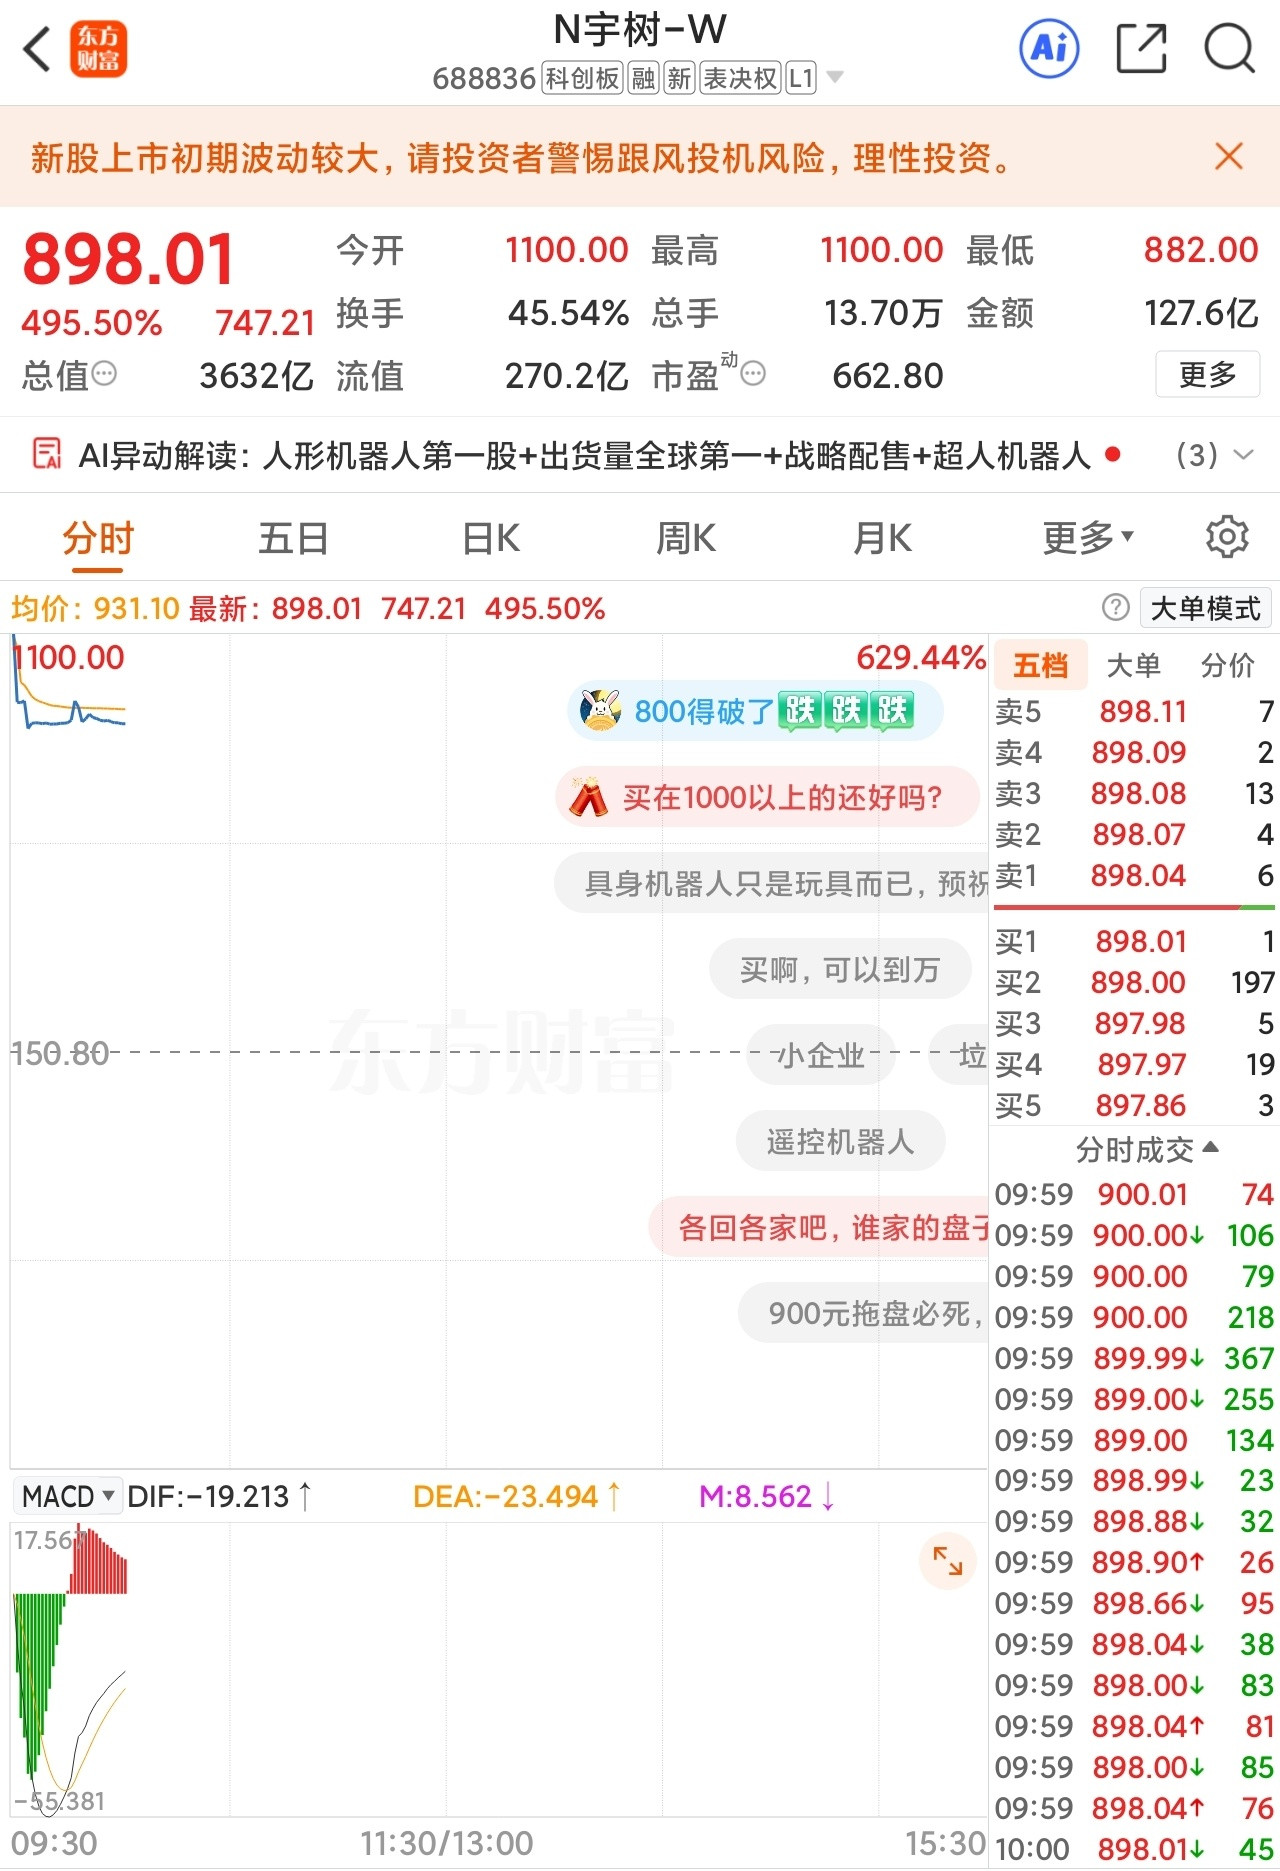Screen dimensions: 1280x1871
Task: Select 买1 price 898.01 row
Action: coord(1134,941)
